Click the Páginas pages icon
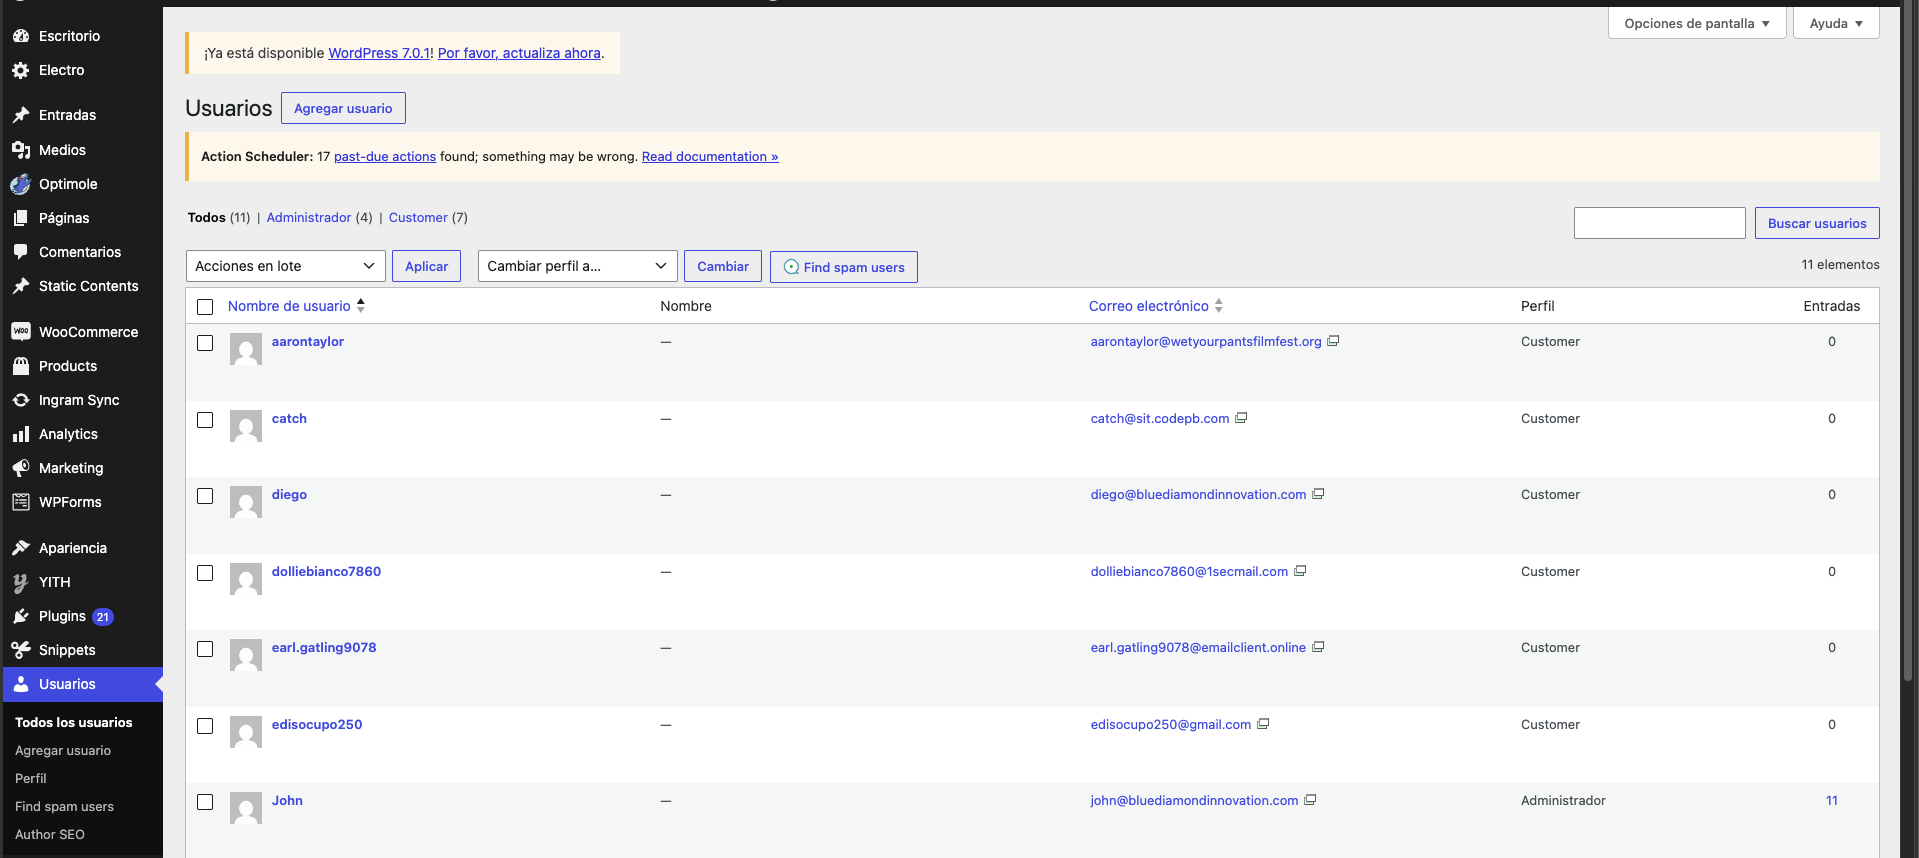Viewport: 1919px width, 858px height. tap(21, 218)
